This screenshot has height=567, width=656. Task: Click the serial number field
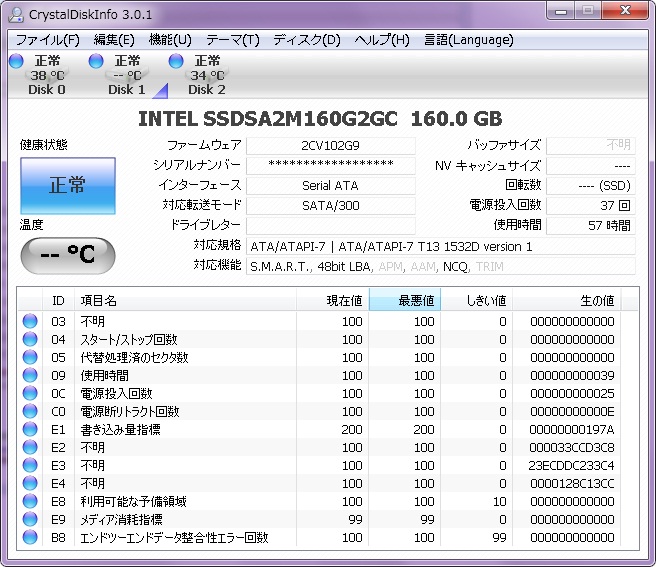coord(330,165)
